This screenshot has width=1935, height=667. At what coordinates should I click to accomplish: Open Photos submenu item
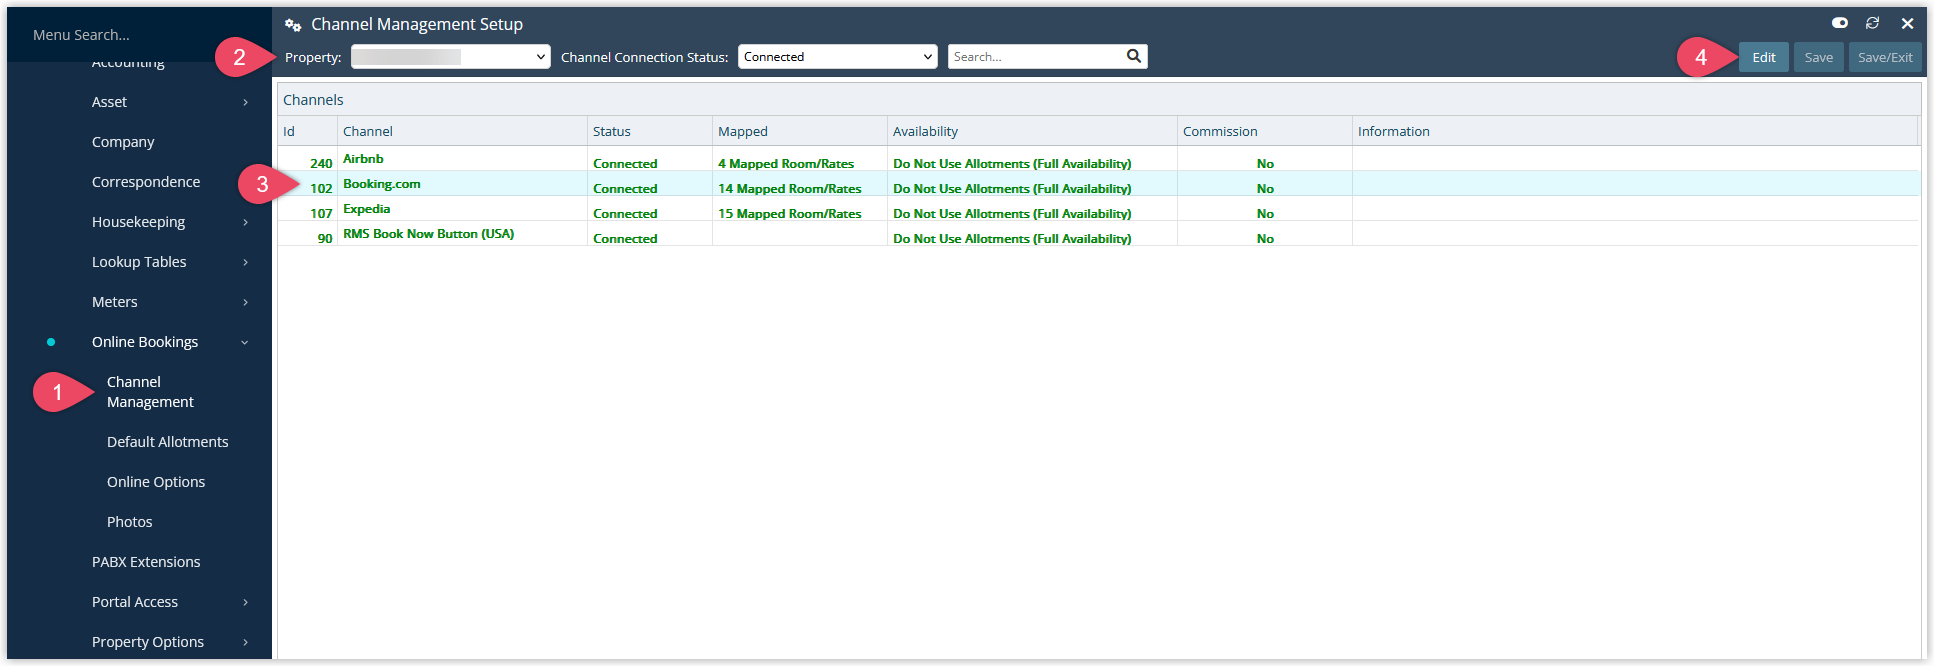click(x=130, y=522)
